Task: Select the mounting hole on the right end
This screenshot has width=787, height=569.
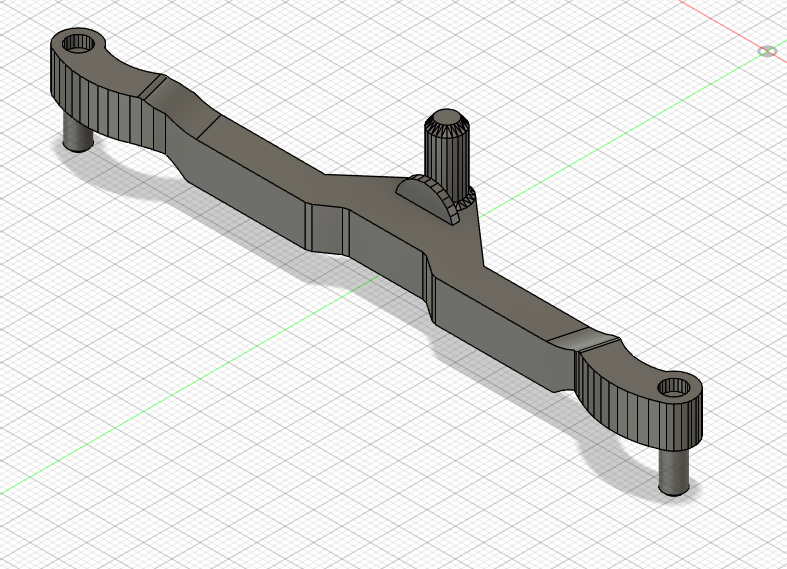Action: [x=674, y=387]
